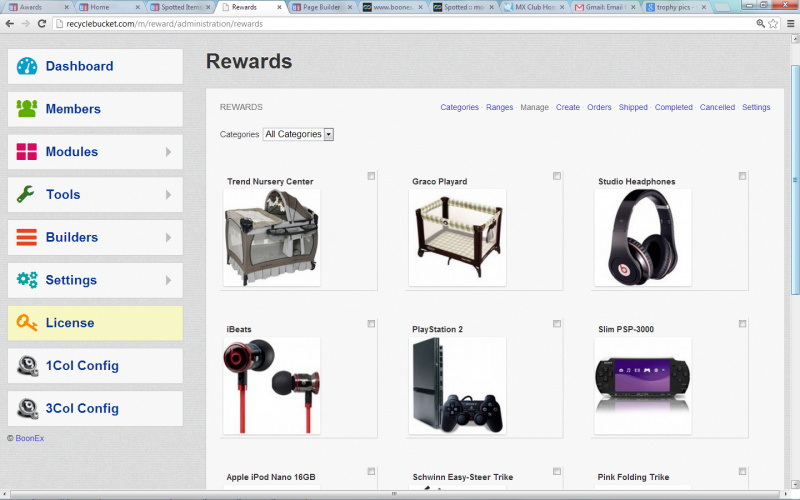Switch to the Home browser tab
The width and height of the screenshot is (800, 500).
point(108,7)
